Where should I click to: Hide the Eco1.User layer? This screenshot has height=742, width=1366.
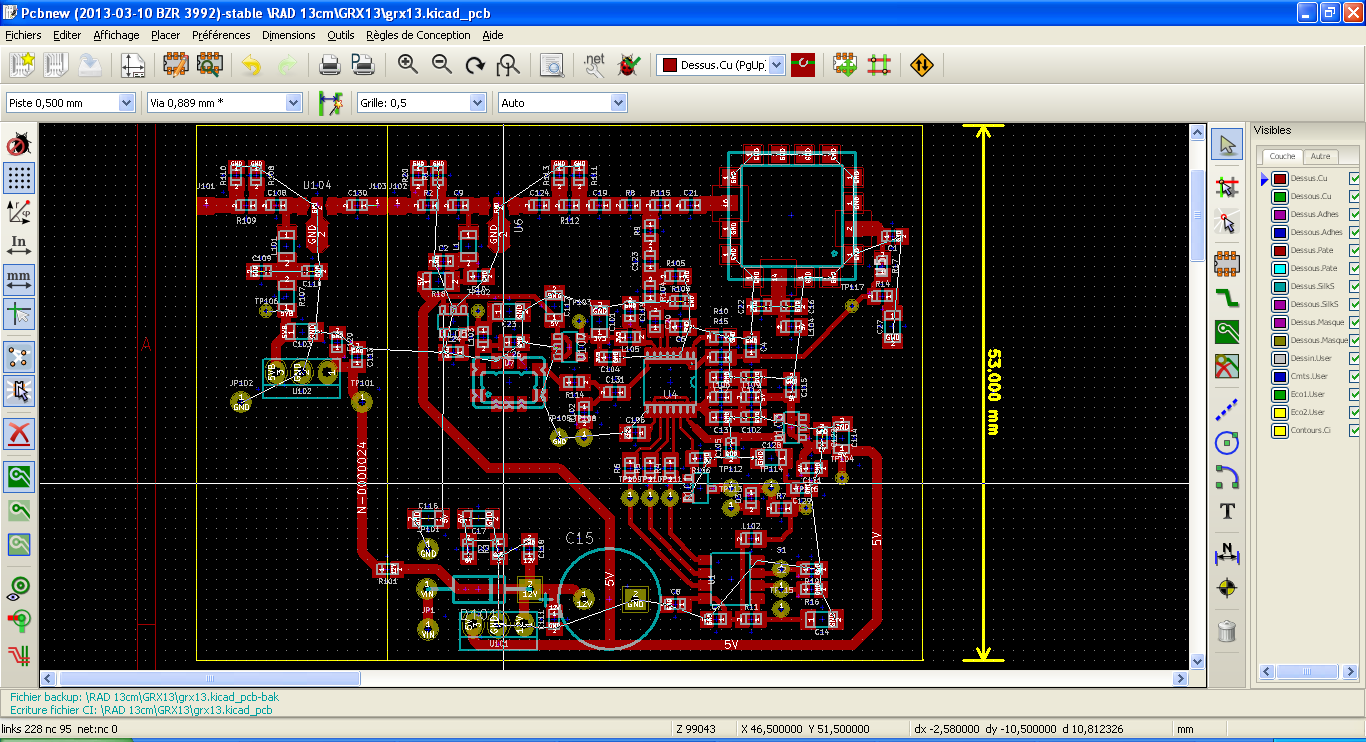click(x=1355, y=394)
